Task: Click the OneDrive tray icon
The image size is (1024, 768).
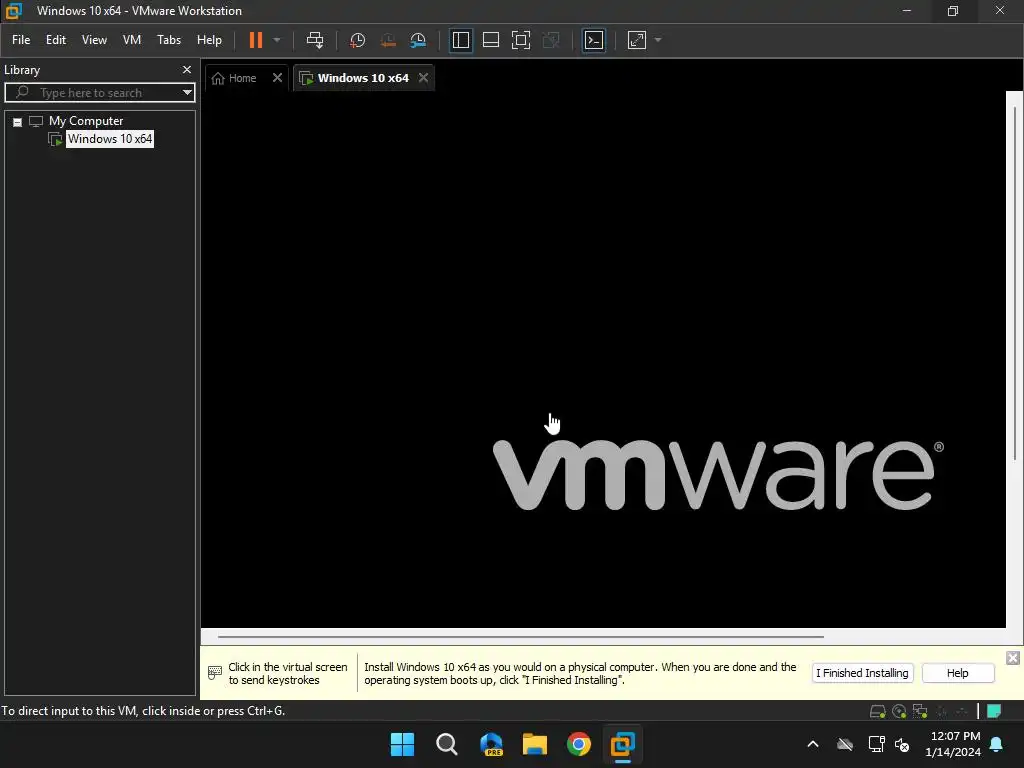Action: point(845,744)
